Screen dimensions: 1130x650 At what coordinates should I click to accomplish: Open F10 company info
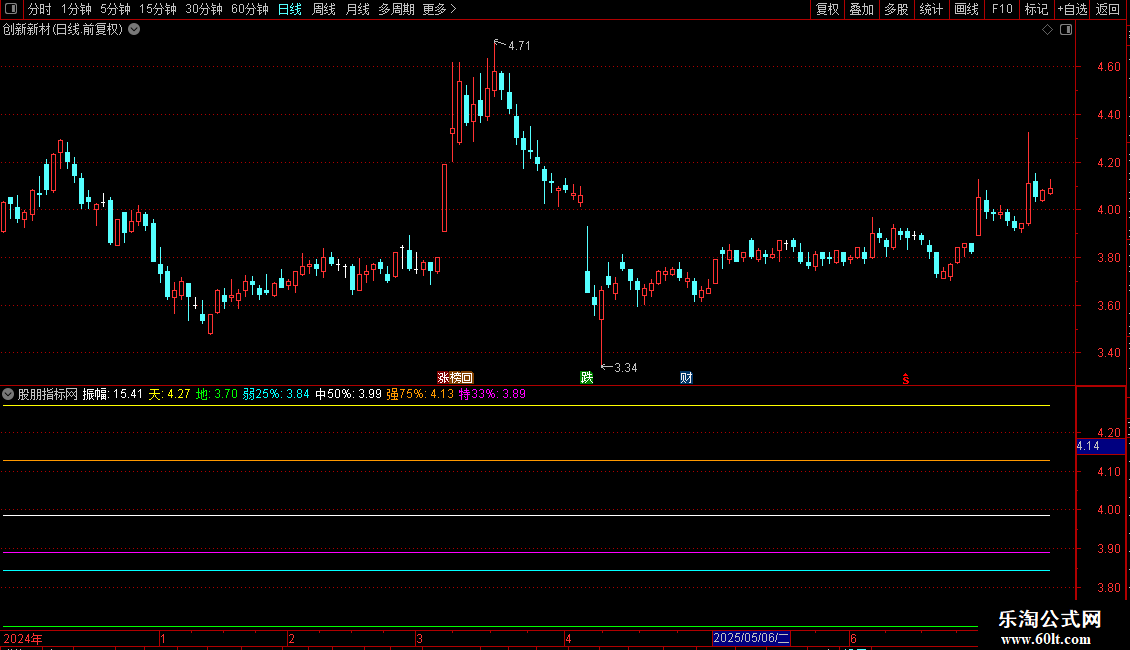pyautogui.click(x=1002, y=9)
